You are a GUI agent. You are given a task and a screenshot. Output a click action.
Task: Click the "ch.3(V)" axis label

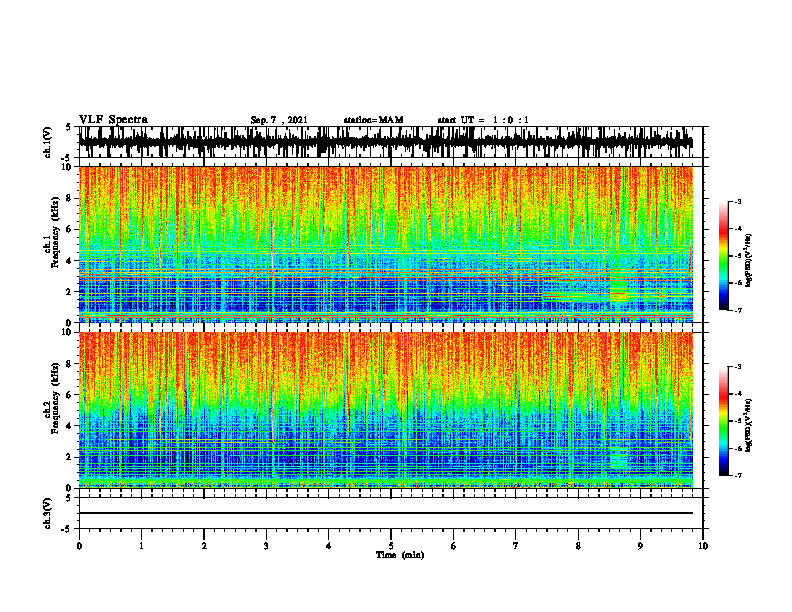click(x=47, y=513)
